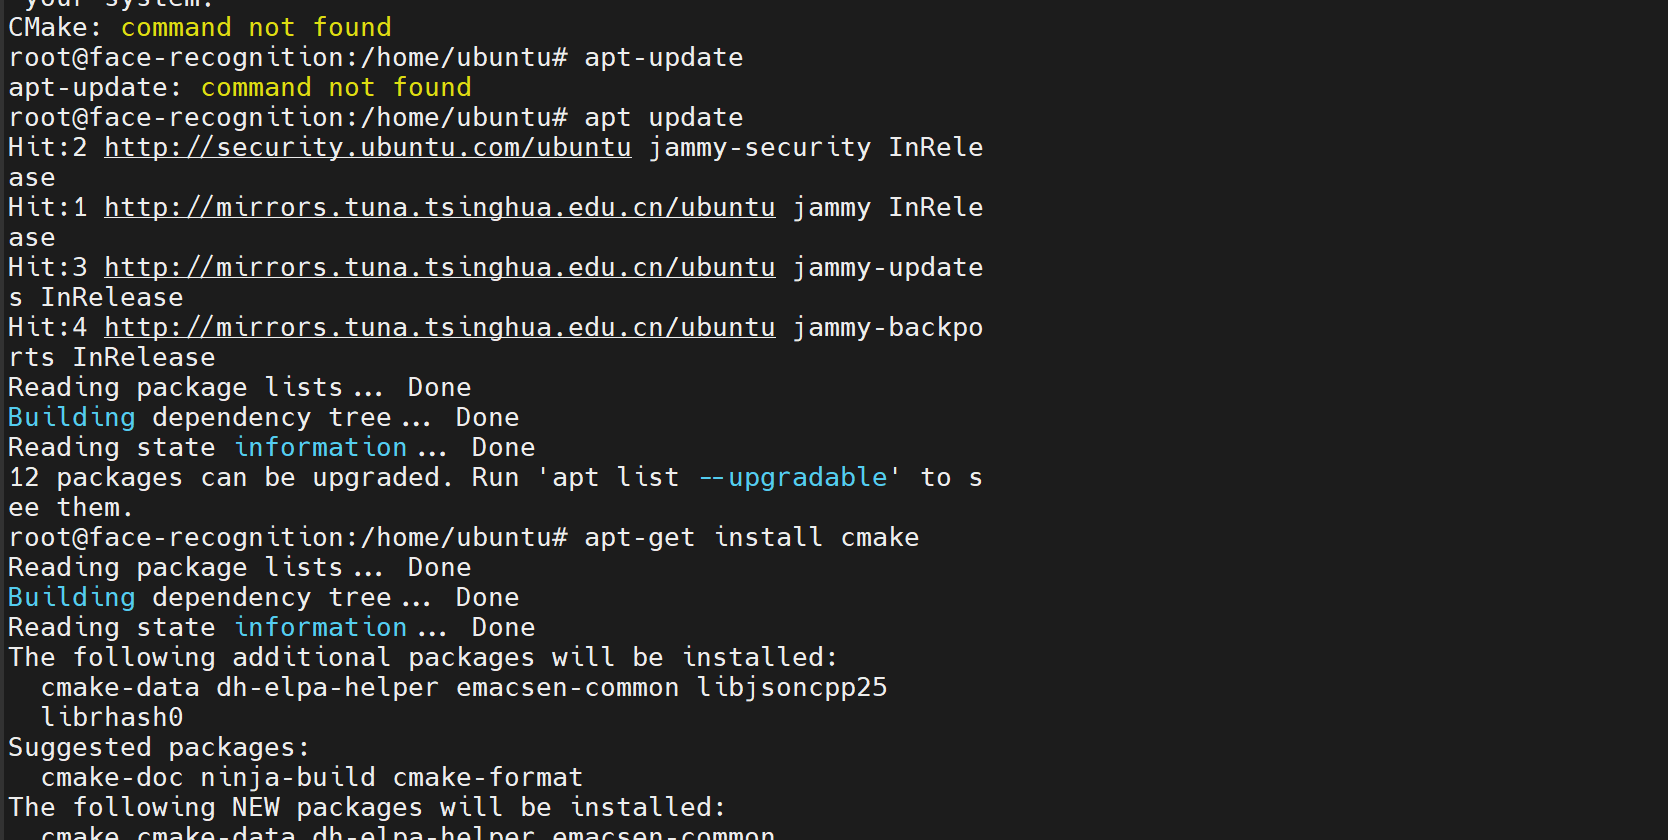The height and width of the screenshot is (840, 1668).
Task: Select the librhash0 package name
Action: tap(111, 718)
